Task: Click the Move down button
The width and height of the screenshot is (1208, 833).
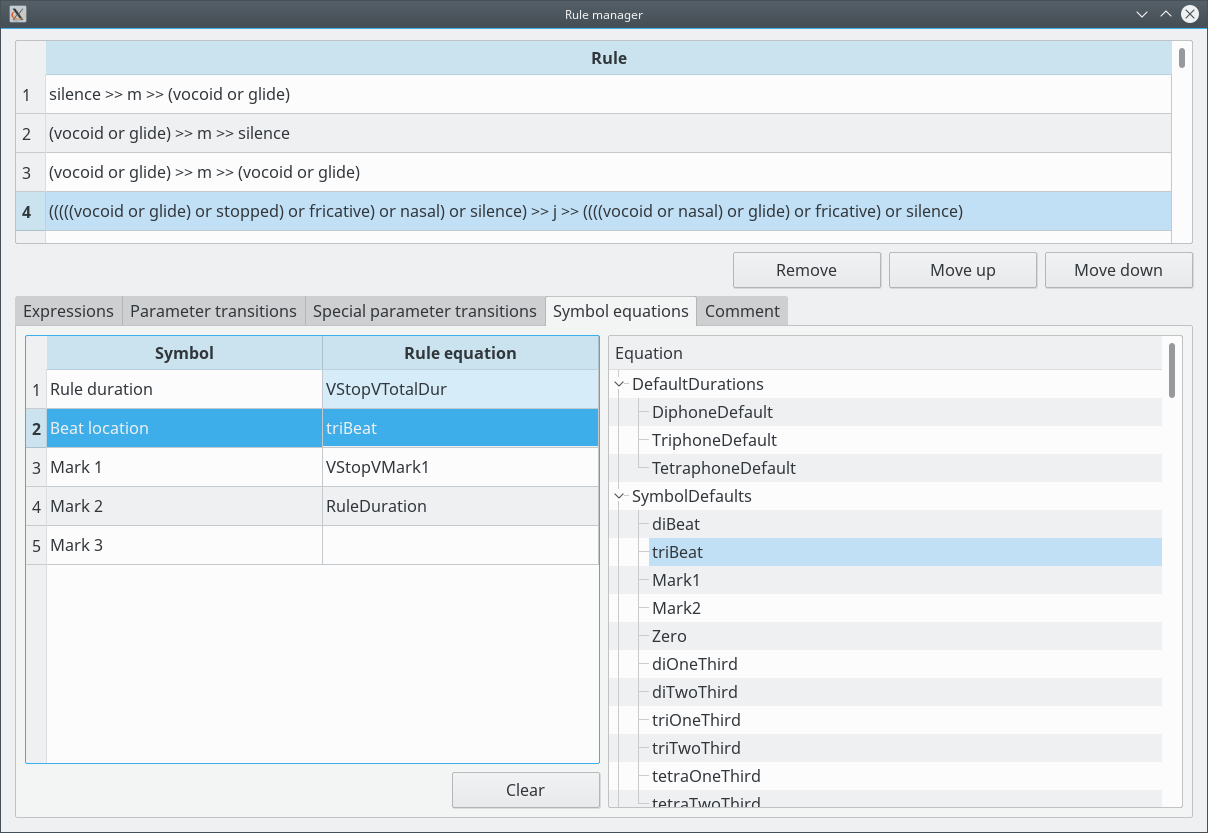Action: click(1118, 270)
